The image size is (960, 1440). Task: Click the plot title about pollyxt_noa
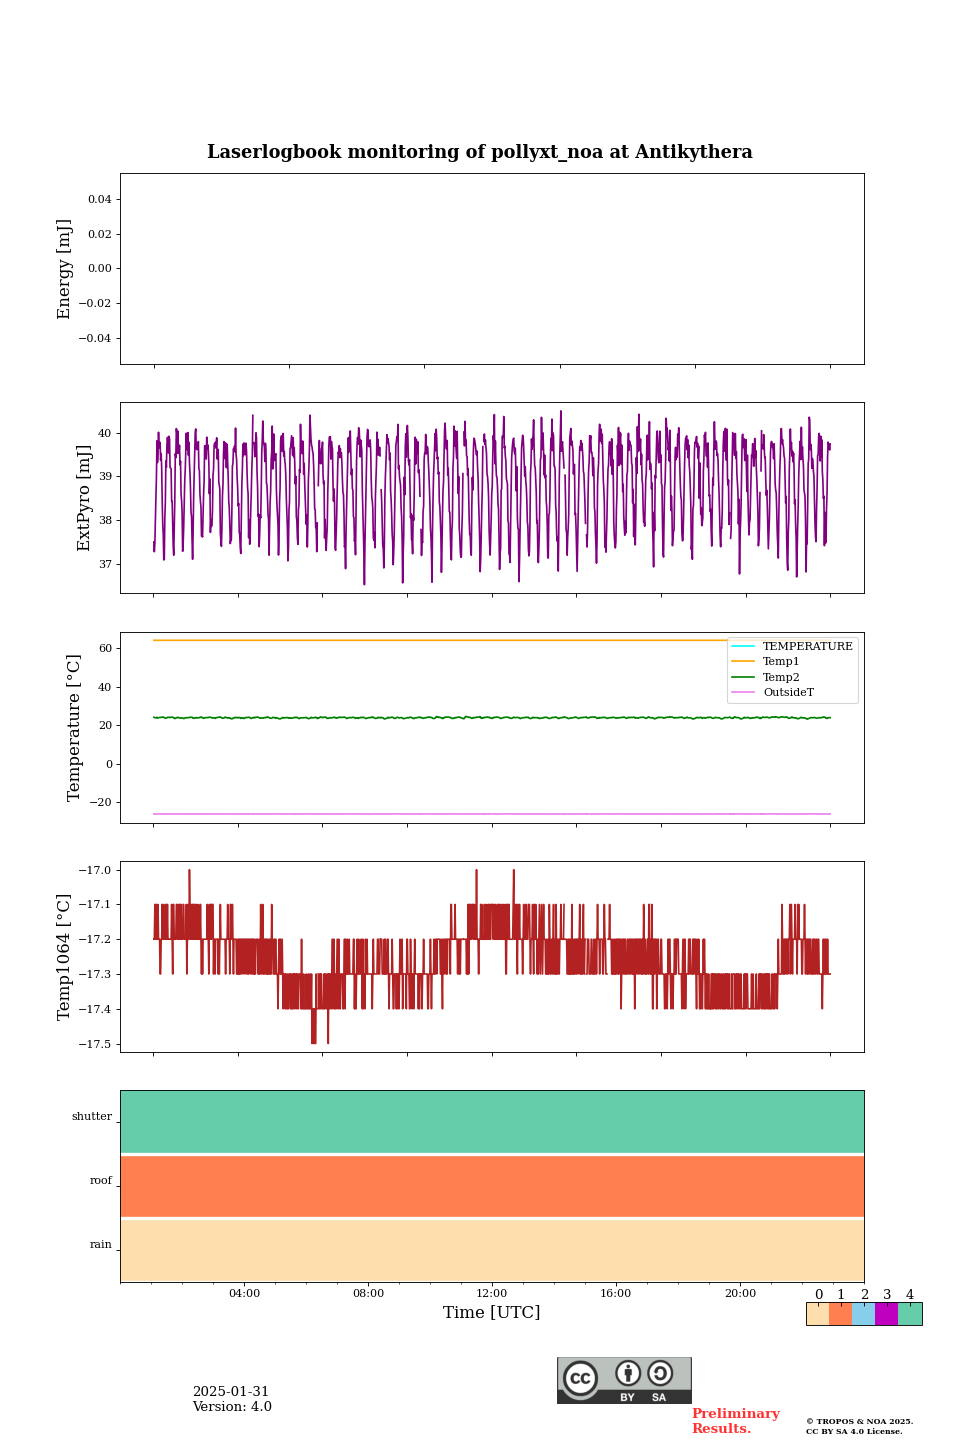(480, 152)
